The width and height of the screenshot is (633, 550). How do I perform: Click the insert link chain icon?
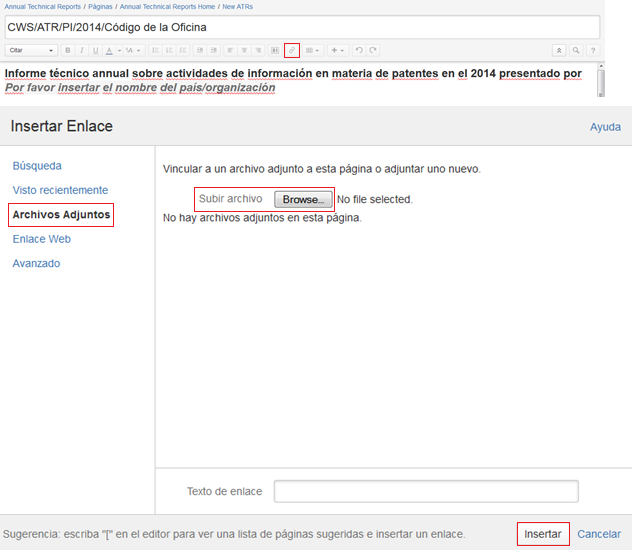click(x=292, y=50)
